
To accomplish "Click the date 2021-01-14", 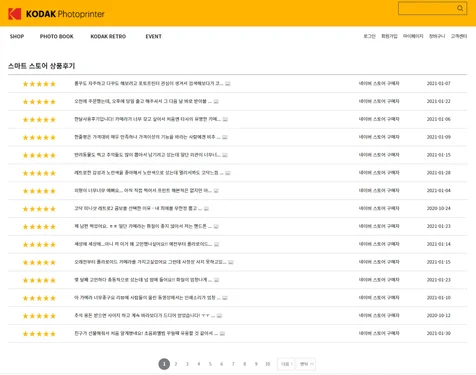I will pos(439,244).
